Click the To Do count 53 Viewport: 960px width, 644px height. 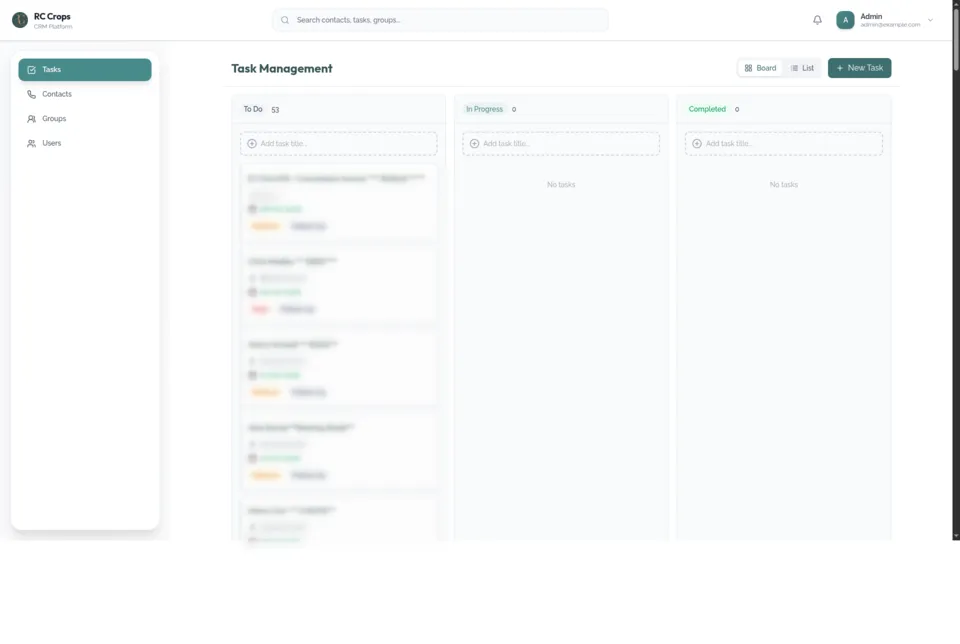275,110
